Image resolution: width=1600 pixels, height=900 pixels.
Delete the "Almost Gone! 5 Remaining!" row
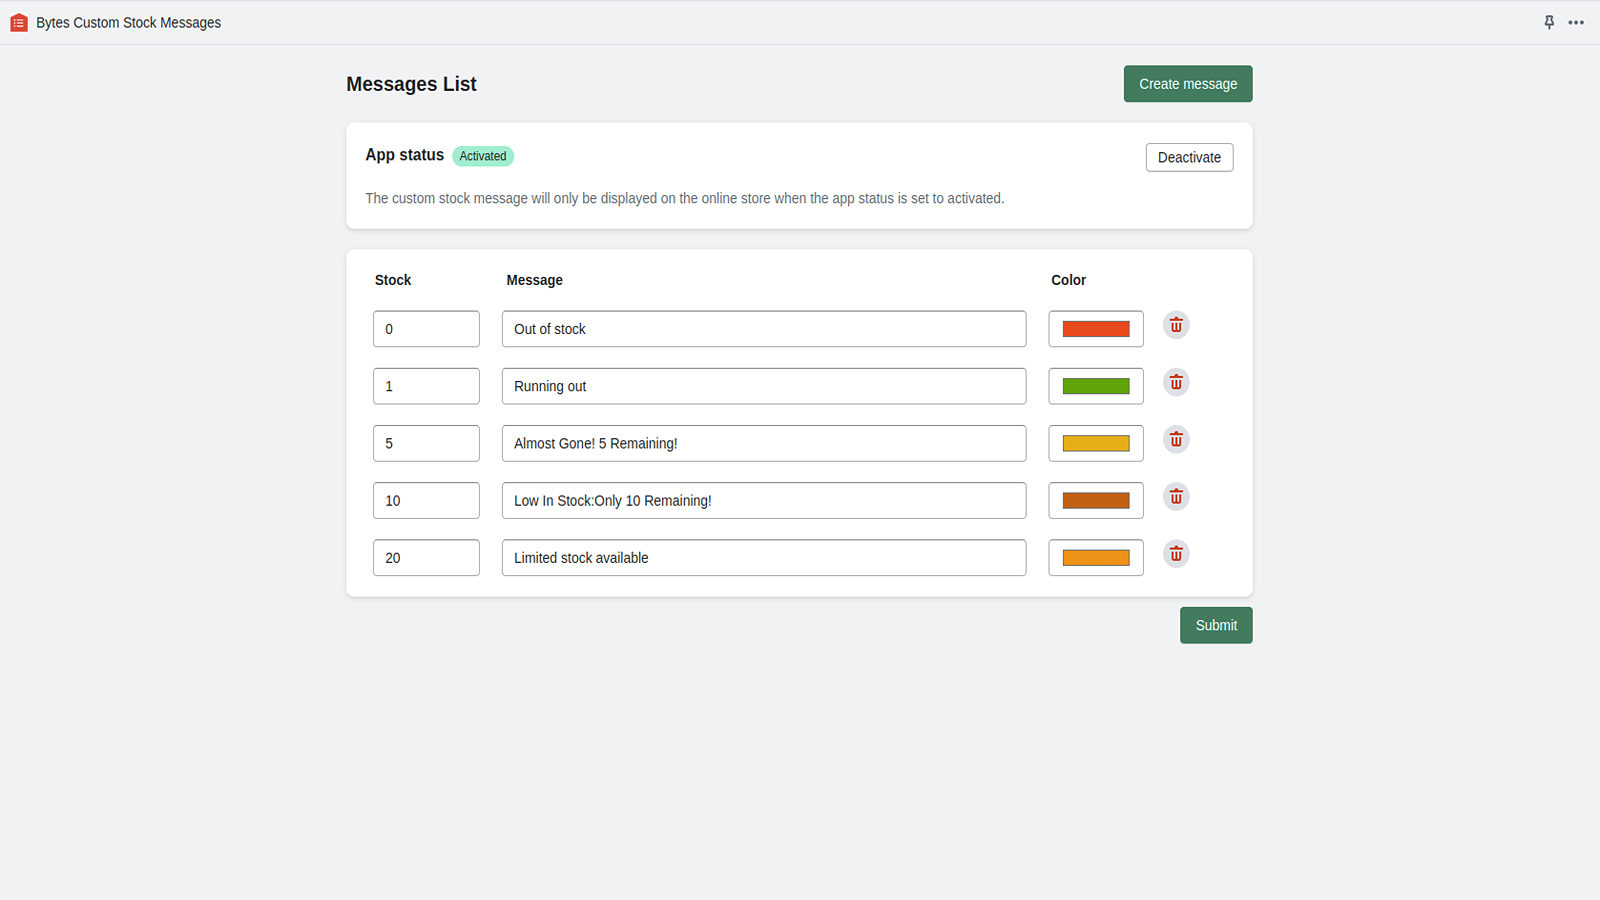click(1176, 440)
